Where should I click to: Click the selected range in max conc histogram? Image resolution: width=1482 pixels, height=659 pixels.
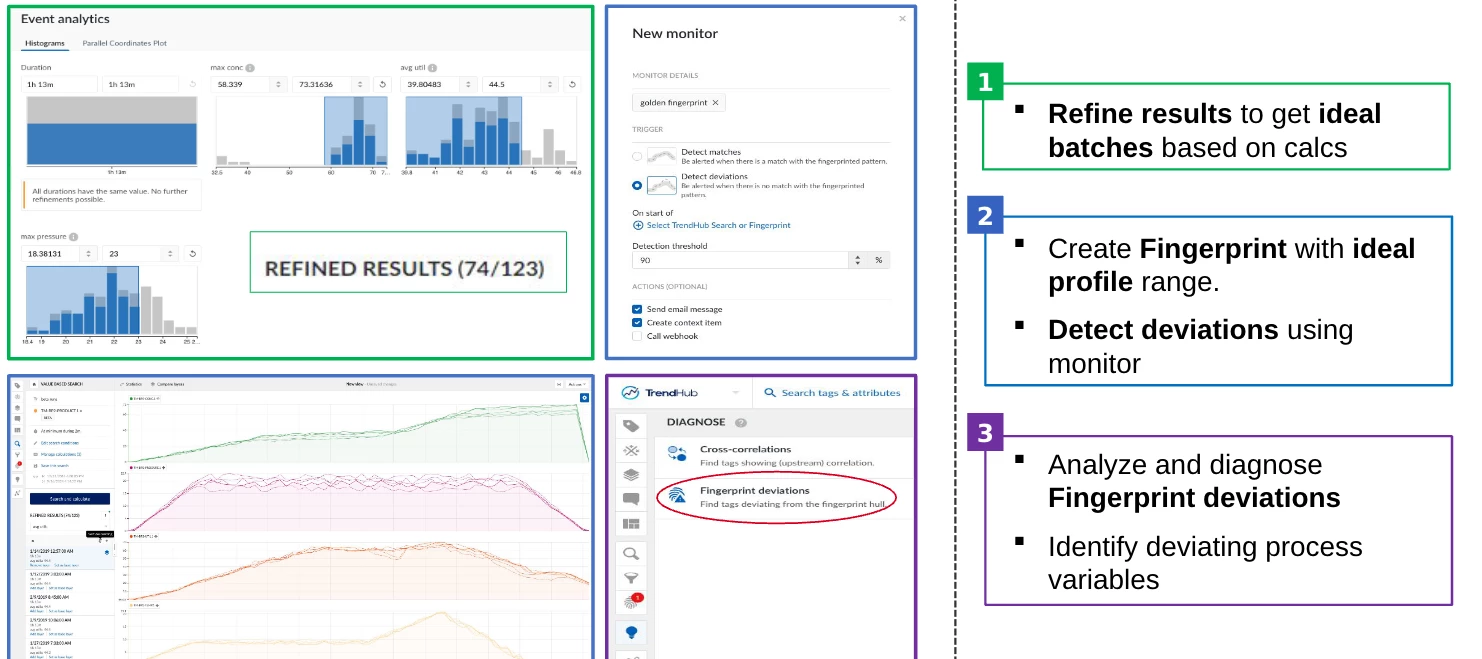[x=356, y=131]
